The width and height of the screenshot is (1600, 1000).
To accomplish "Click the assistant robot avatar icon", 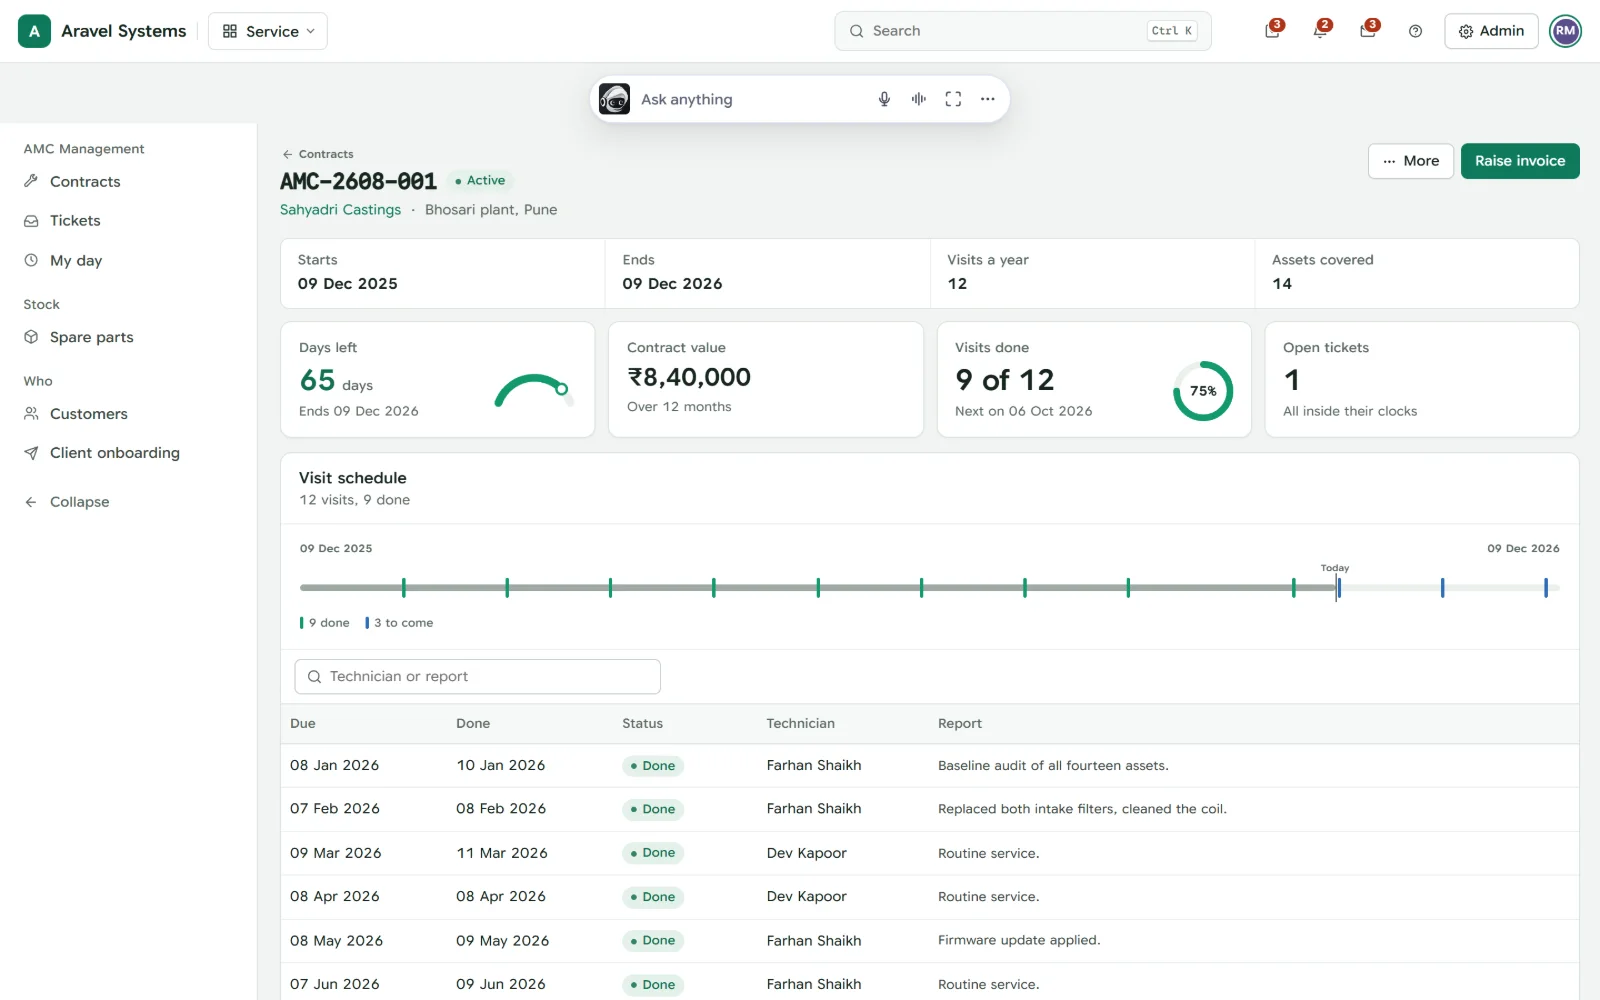I will 614,99.
